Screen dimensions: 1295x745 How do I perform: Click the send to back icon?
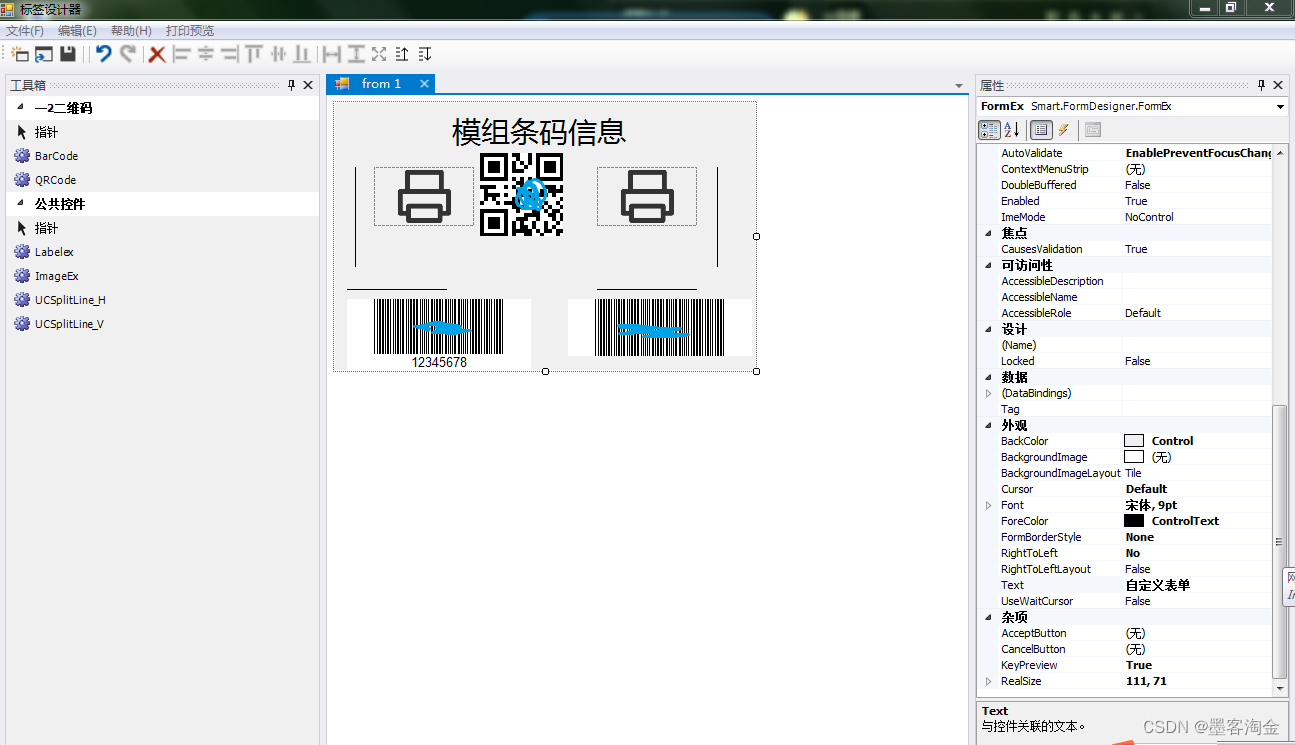(425, 54)
